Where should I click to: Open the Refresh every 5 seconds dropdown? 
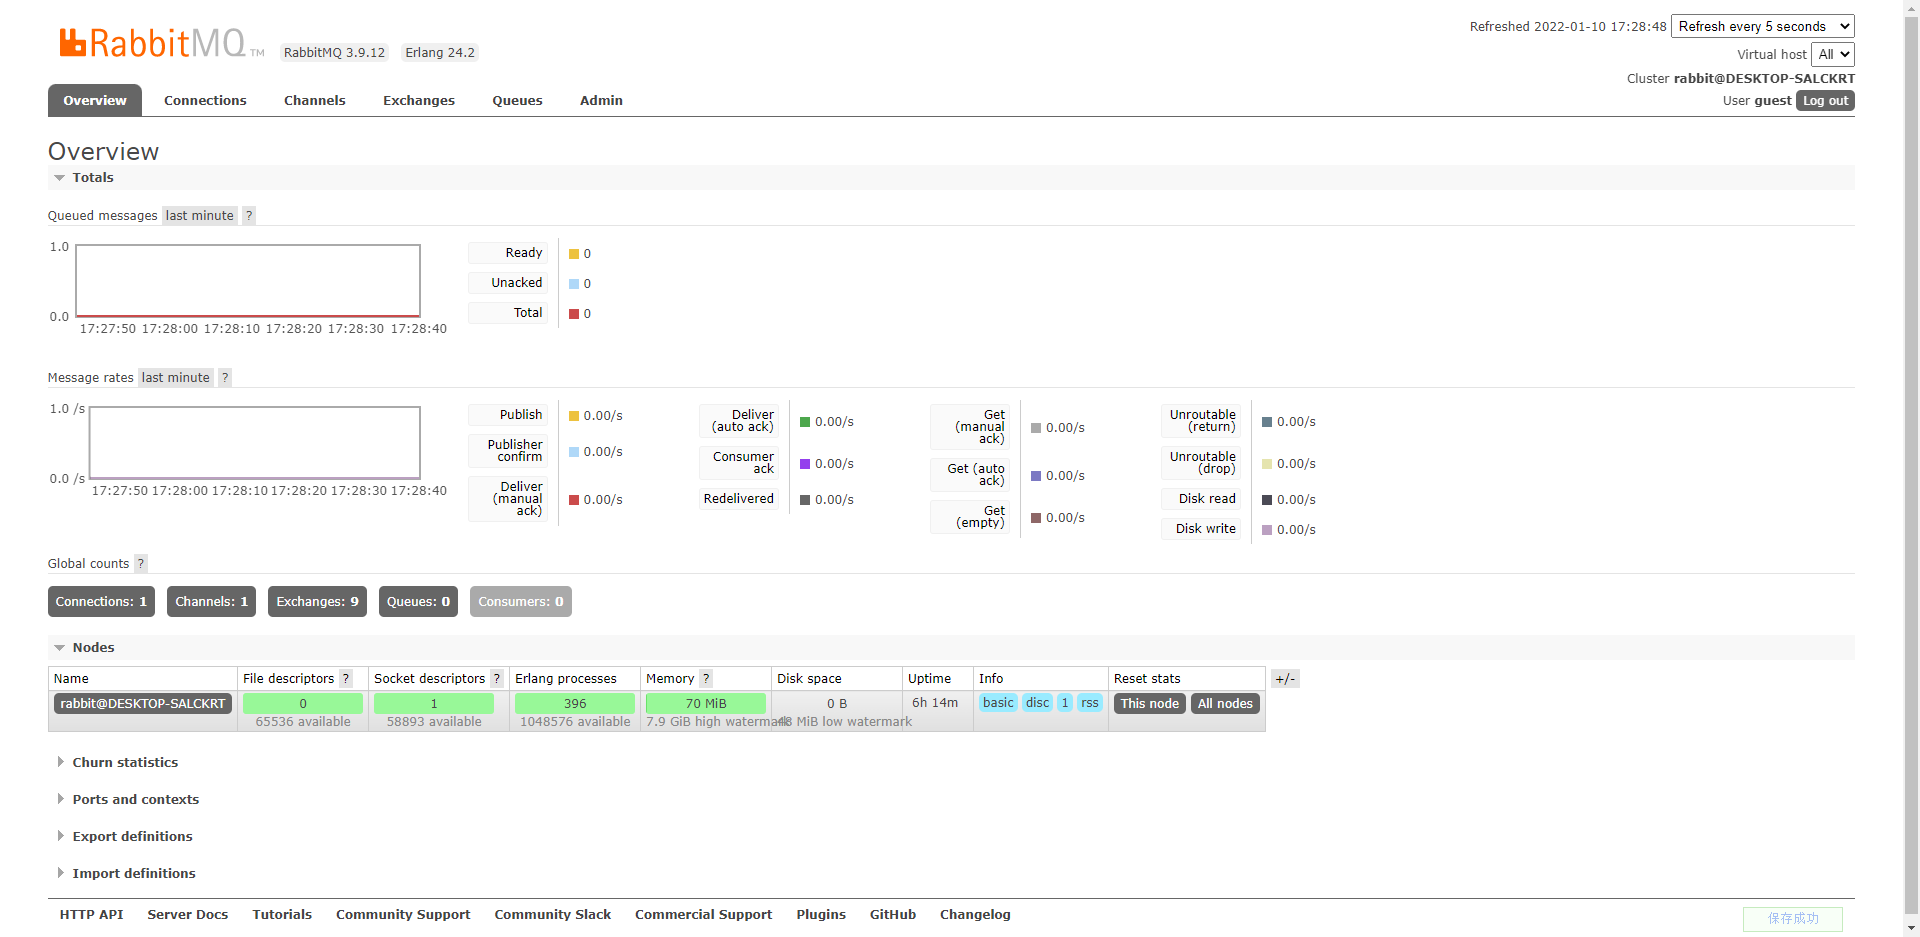pyautogui.click(x=1763, y=26)
